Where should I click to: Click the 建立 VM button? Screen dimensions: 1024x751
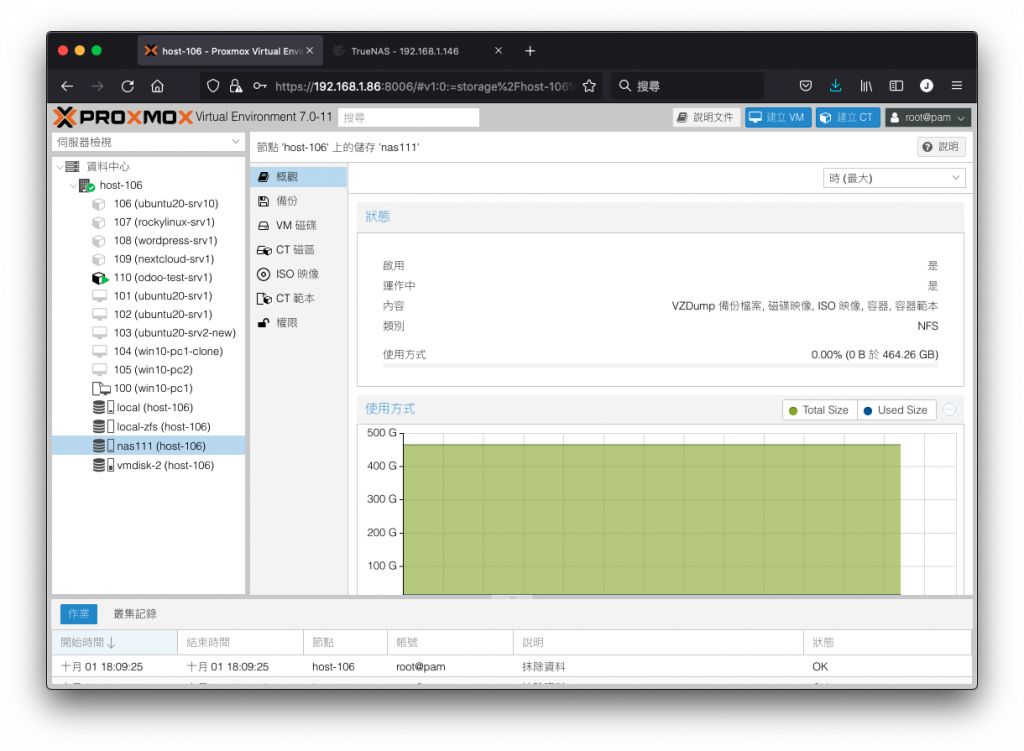[778, 118]
